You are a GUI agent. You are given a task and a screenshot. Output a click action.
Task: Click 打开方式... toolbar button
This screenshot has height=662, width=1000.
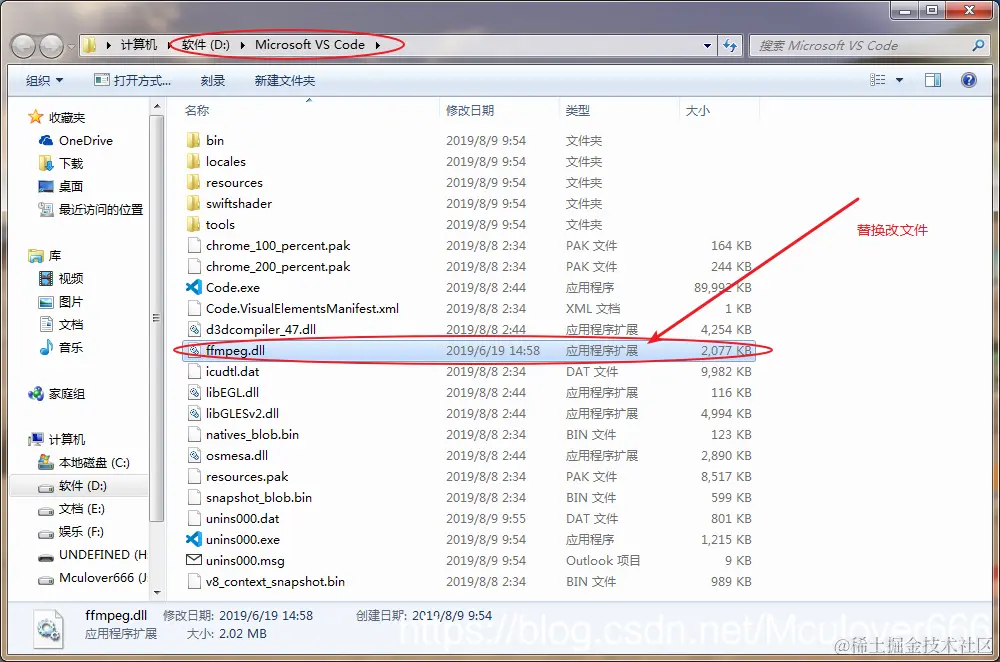[x=132, y=80]
